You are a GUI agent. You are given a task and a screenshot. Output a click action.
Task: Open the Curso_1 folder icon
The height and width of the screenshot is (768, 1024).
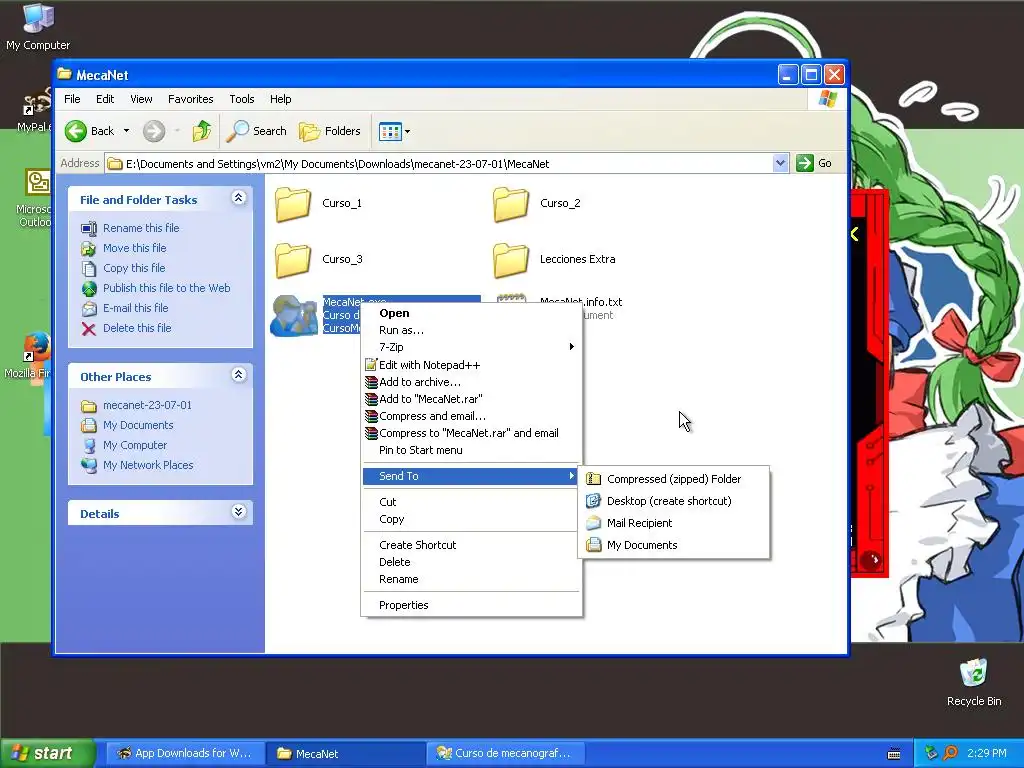point(293,204)
